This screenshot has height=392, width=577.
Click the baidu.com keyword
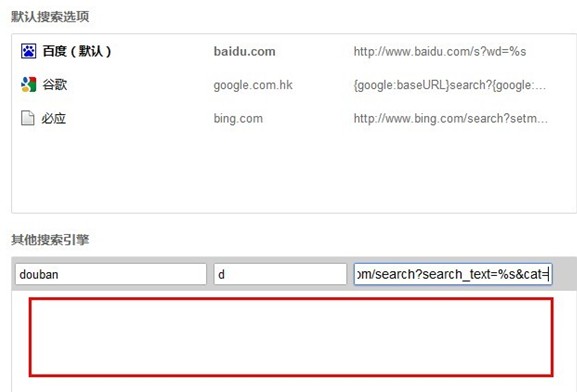(x=244, y=52)
